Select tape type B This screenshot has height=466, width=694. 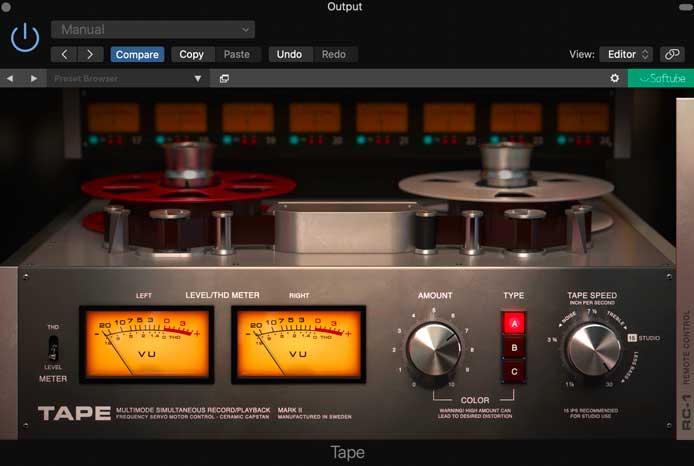514,347
